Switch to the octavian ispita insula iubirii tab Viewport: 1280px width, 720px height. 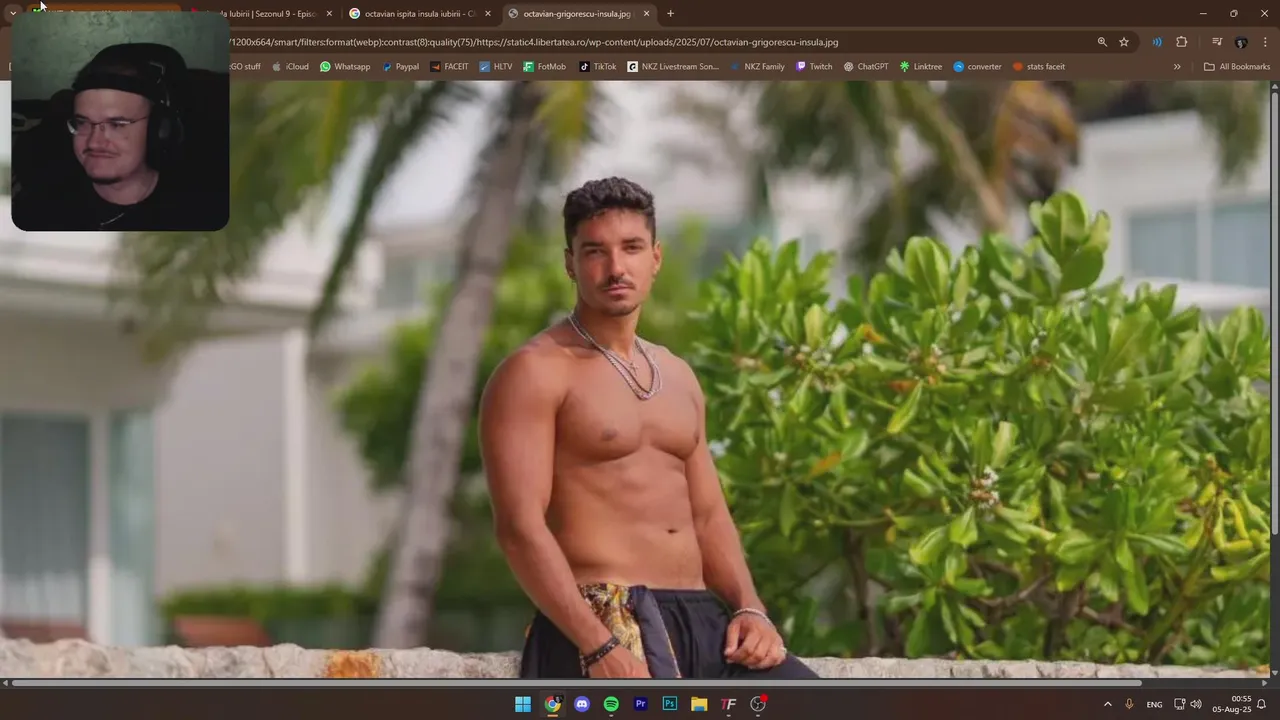pos(419,13)
